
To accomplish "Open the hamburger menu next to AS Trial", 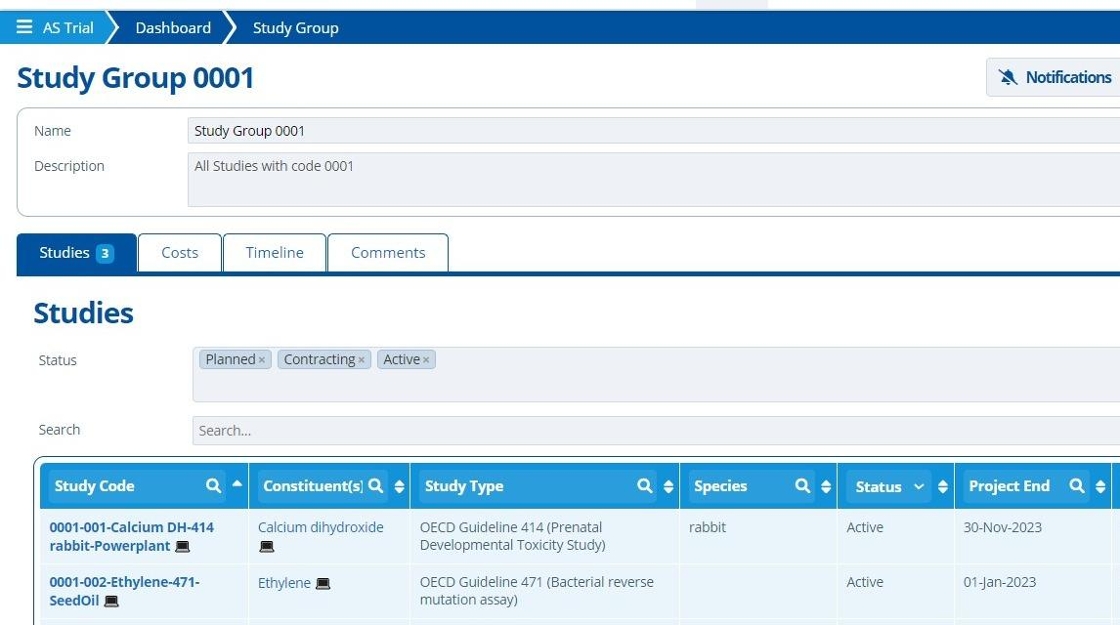I will (24, 27).
